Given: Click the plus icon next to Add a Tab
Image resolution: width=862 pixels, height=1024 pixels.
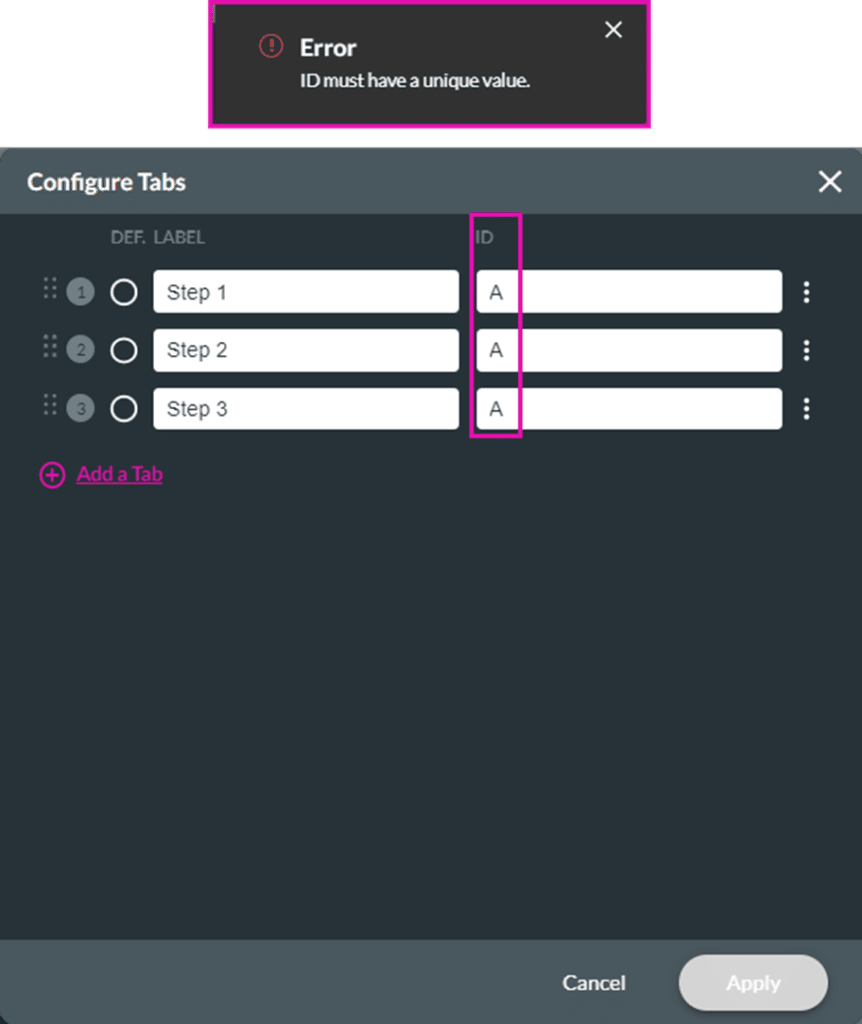Looking at the screenshot, I should click(52, 475).
